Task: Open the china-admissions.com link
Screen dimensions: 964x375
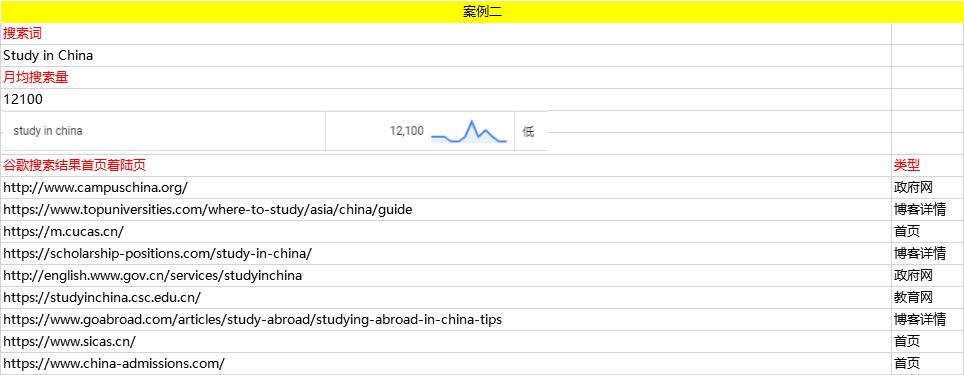Action: [114, 363]
